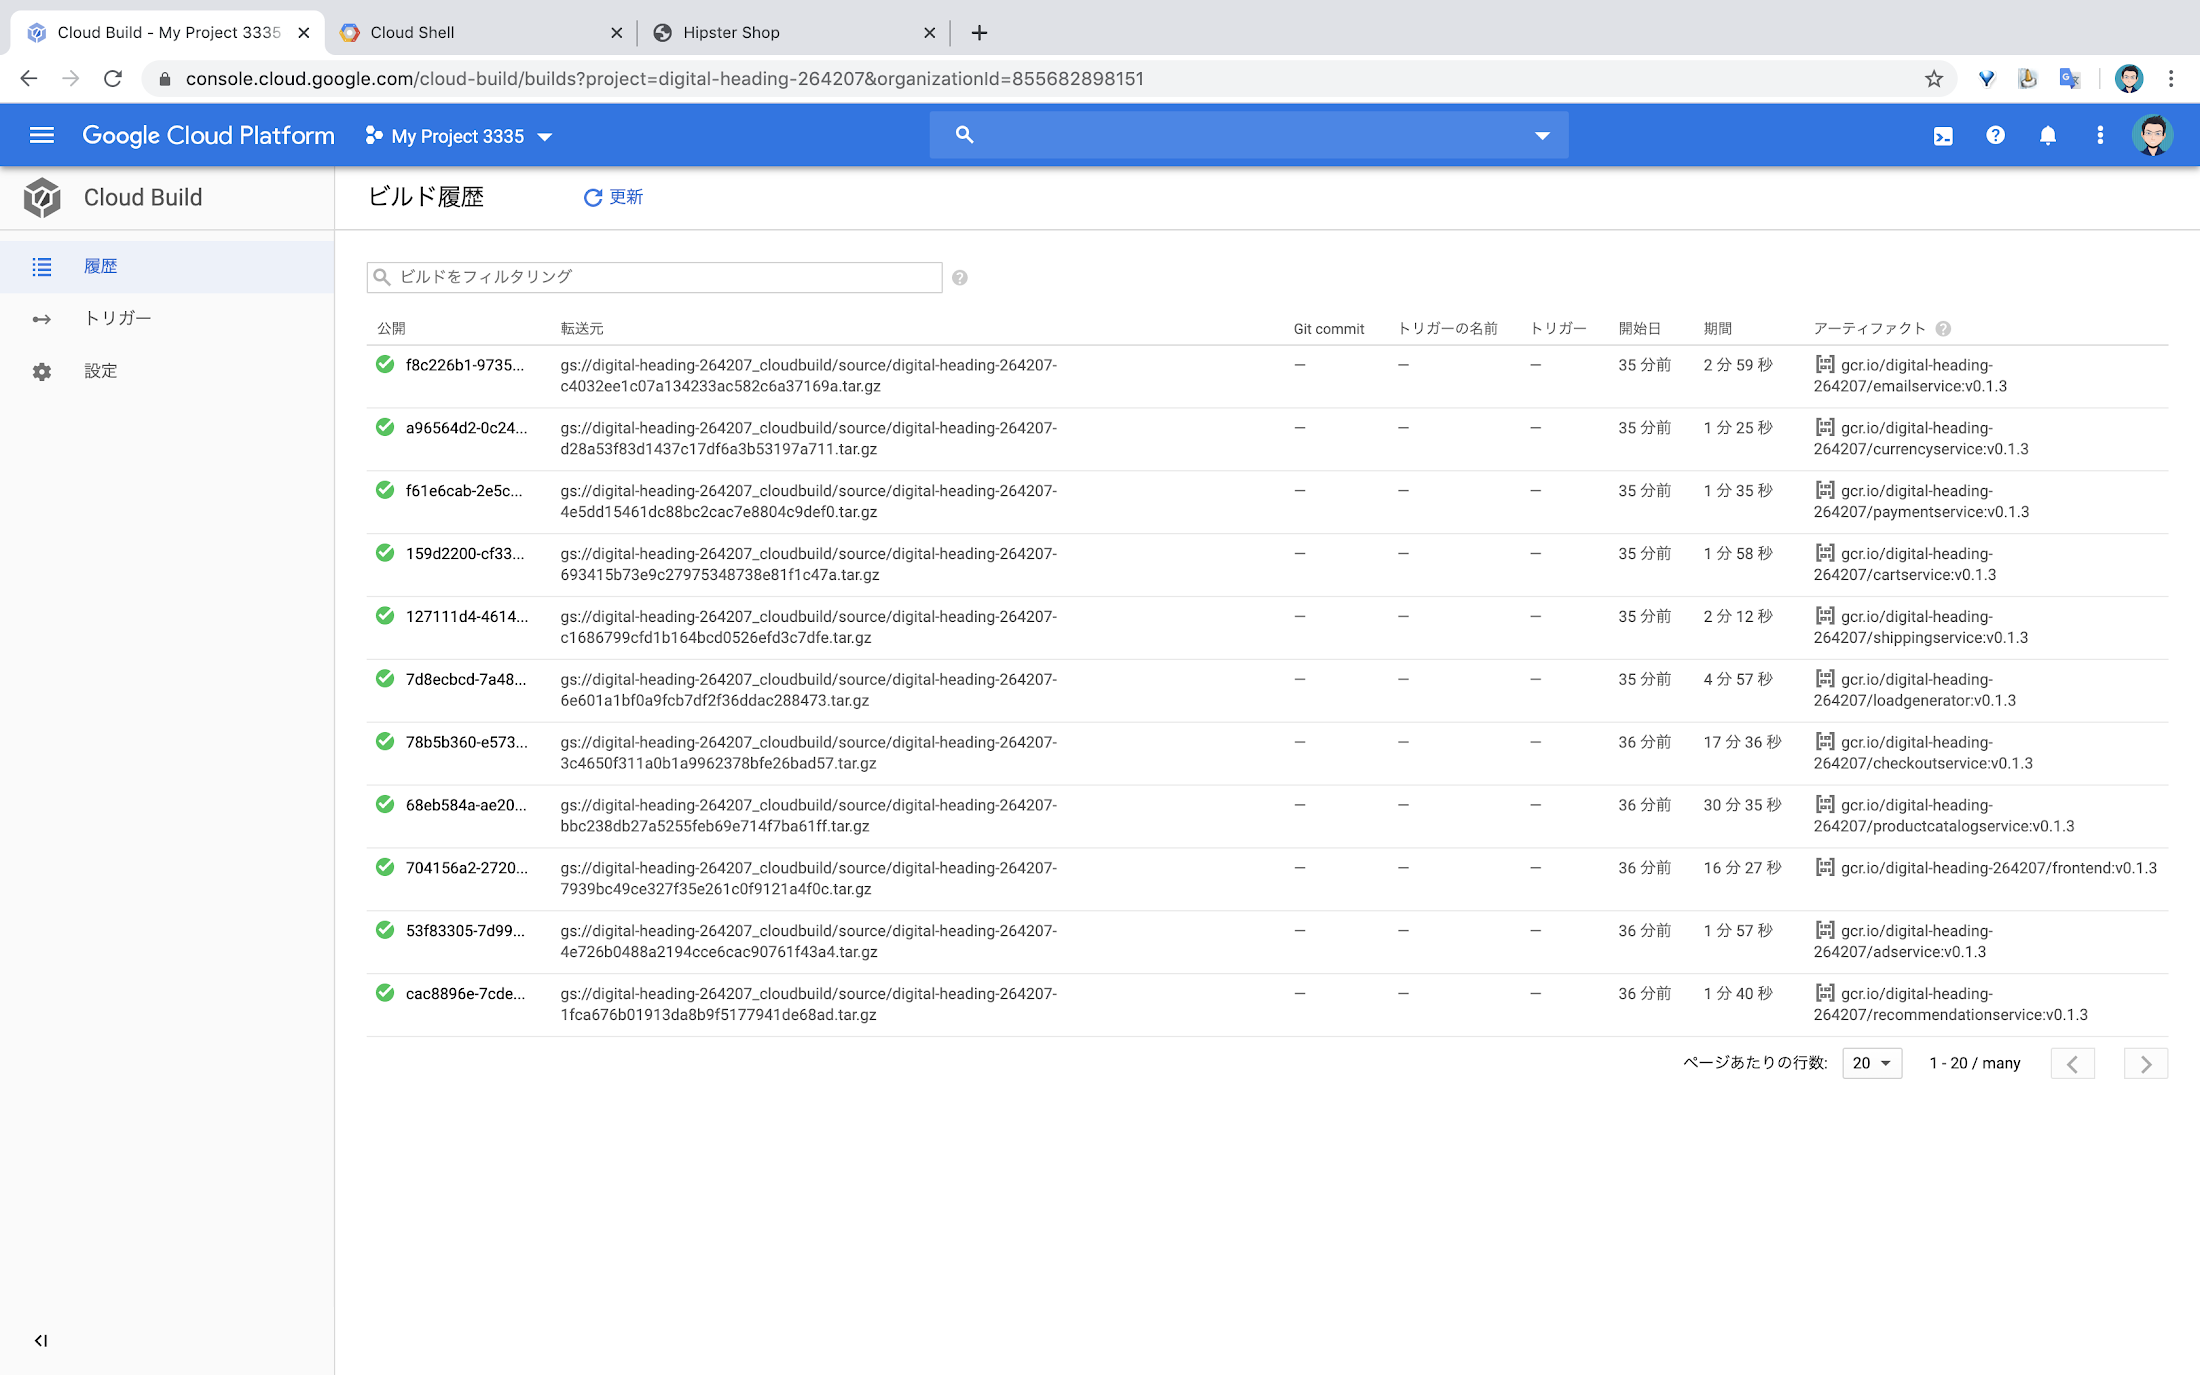Open build f8c226b1-9735...

click(x=465, y=365)
